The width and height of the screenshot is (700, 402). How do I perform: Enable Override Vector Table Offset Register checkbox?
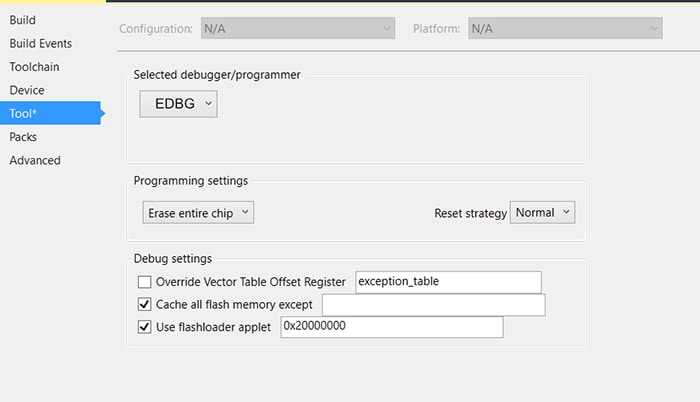pos(145,282)
